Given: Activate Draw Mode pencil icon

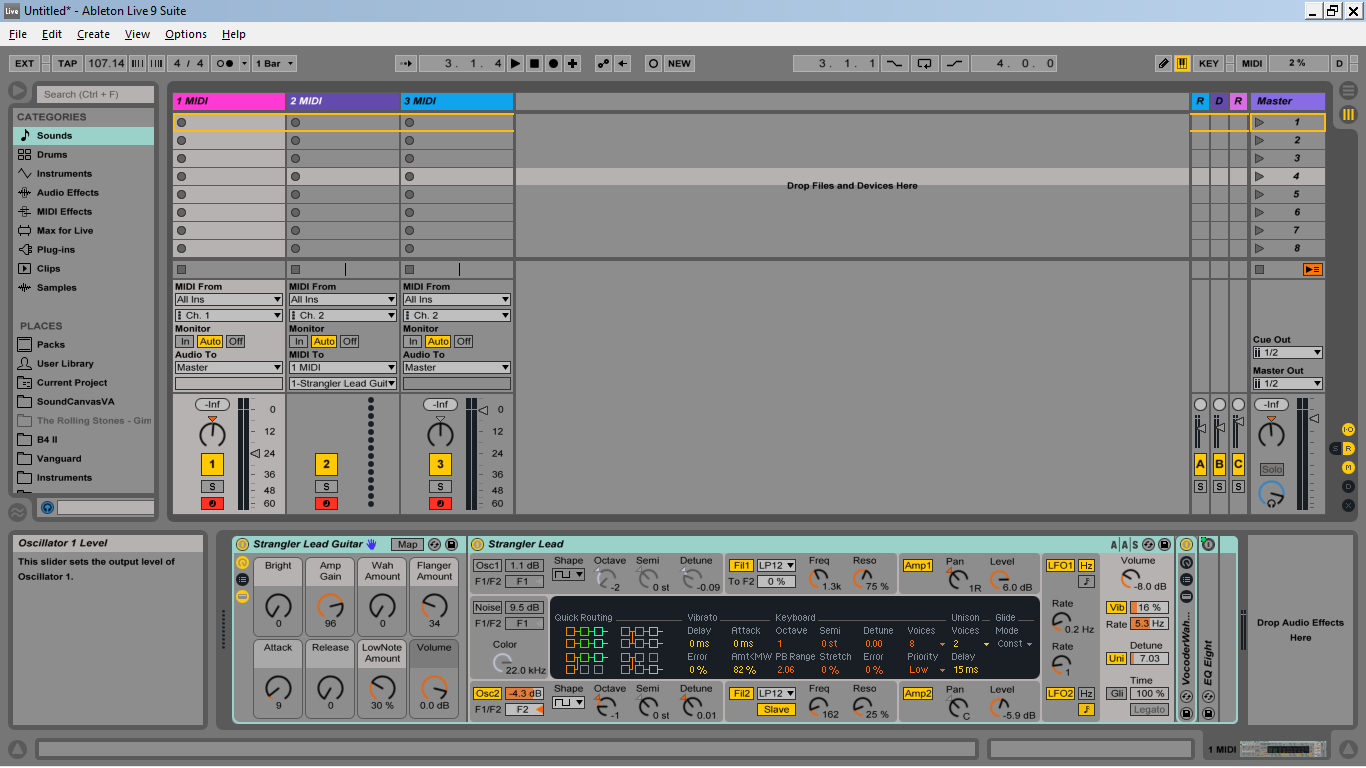Looking at the screenshot, I should [1163, 63].
